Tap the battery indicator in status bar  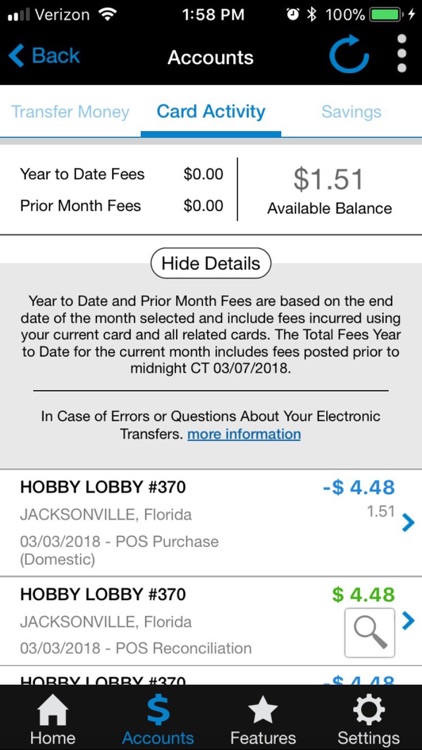tap(387, 15)
